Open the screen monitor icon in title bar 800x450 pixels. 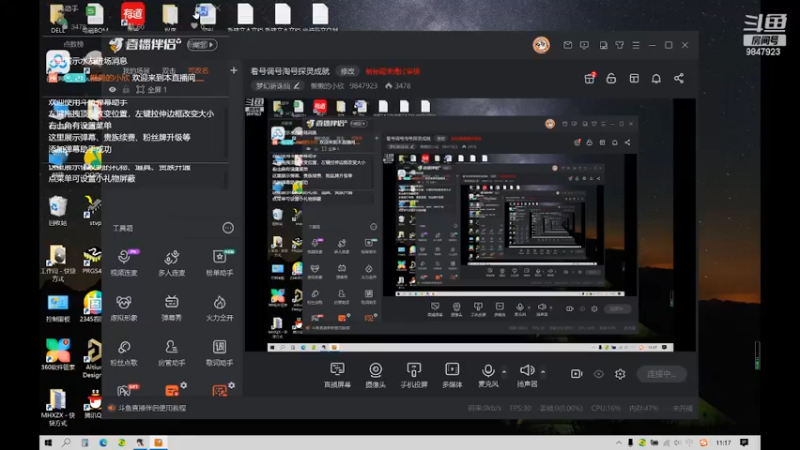[584, 45]
